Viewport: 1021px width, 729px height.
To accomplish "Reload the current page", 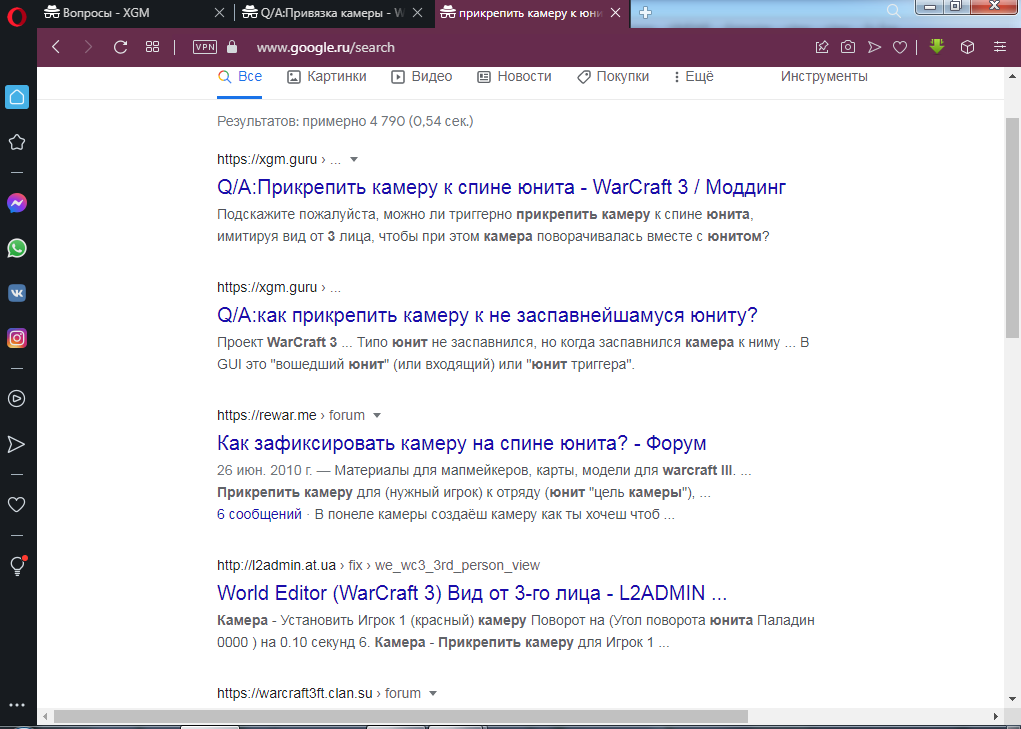I will pos(120,47).
